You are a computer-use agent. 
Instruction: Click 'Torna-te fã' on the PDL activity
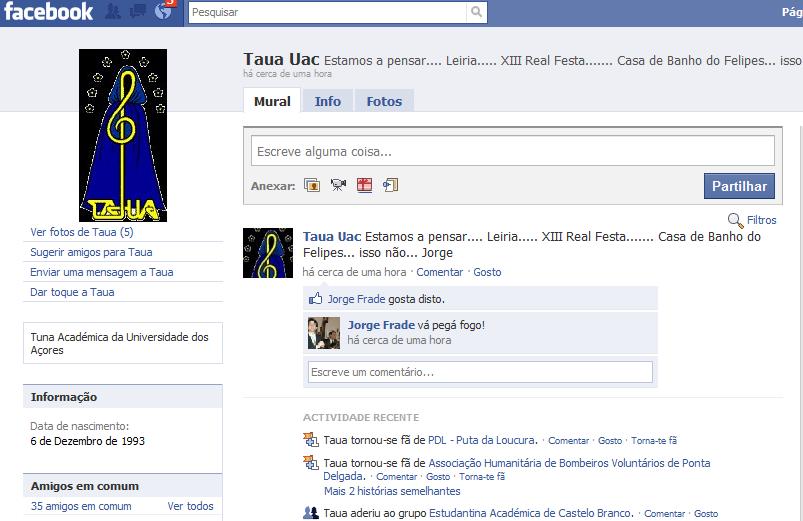point(654,441)
